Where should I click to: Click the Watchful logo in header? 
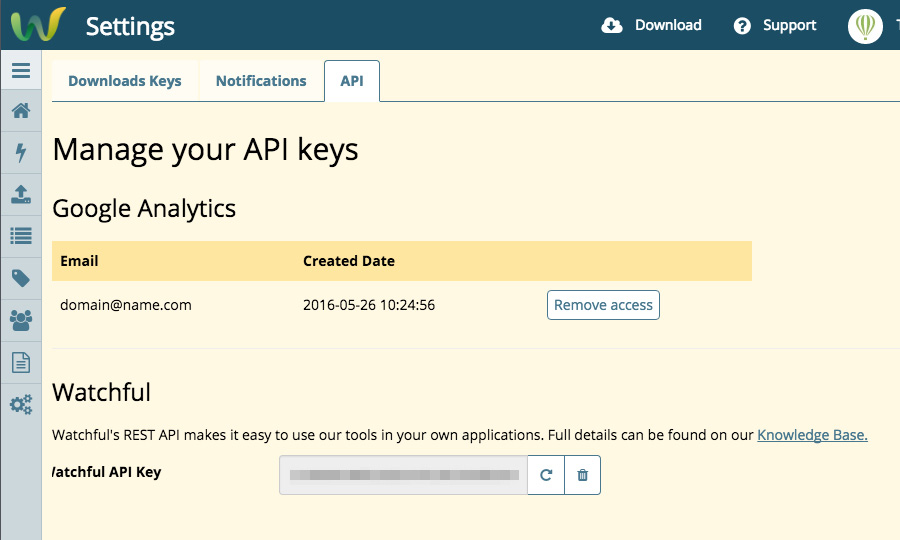pos(38,24)
